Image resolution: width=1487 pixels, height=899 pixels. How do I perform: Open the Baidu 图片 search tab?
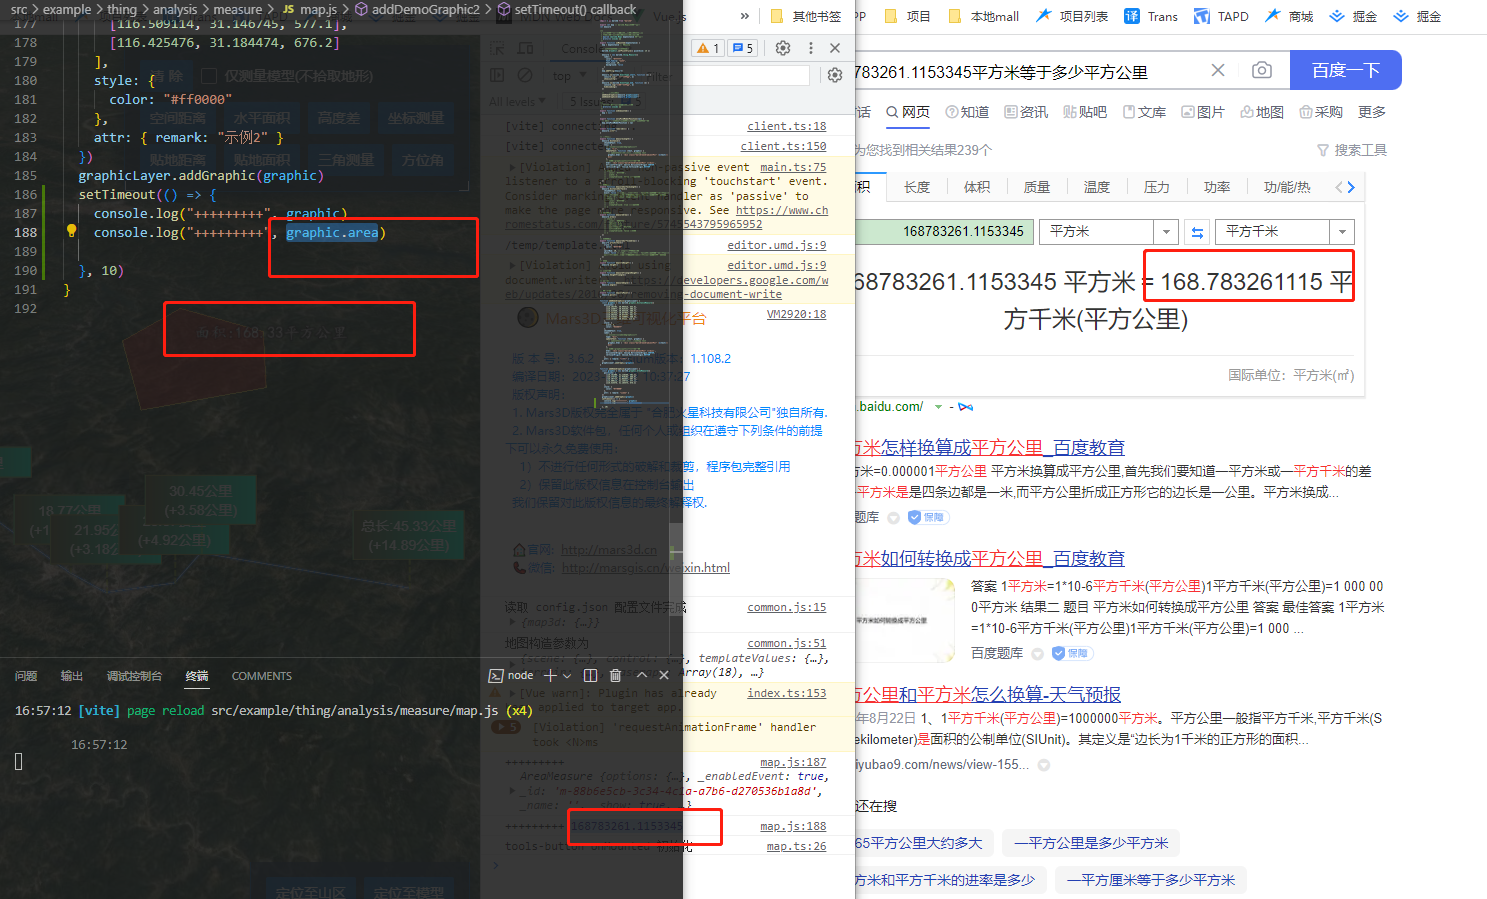point(1203,112)
